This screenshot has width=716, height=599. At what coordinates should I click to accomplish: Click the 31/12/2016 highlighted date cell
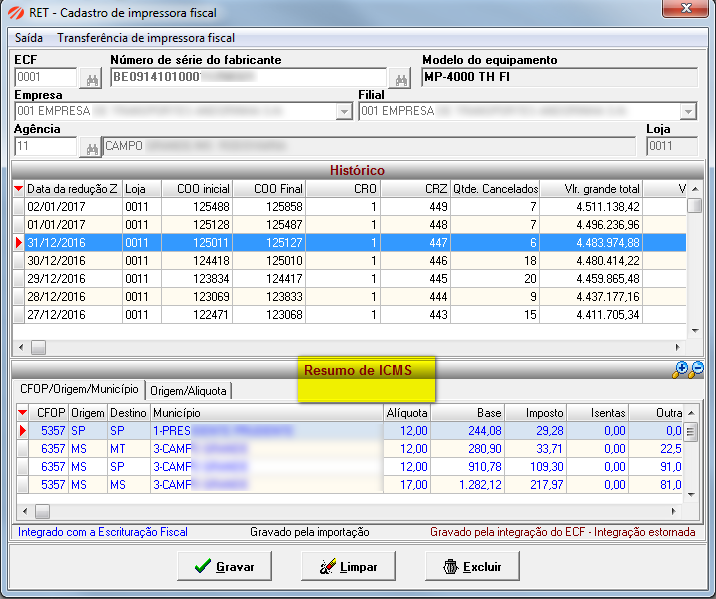click(x=73, y=242)
